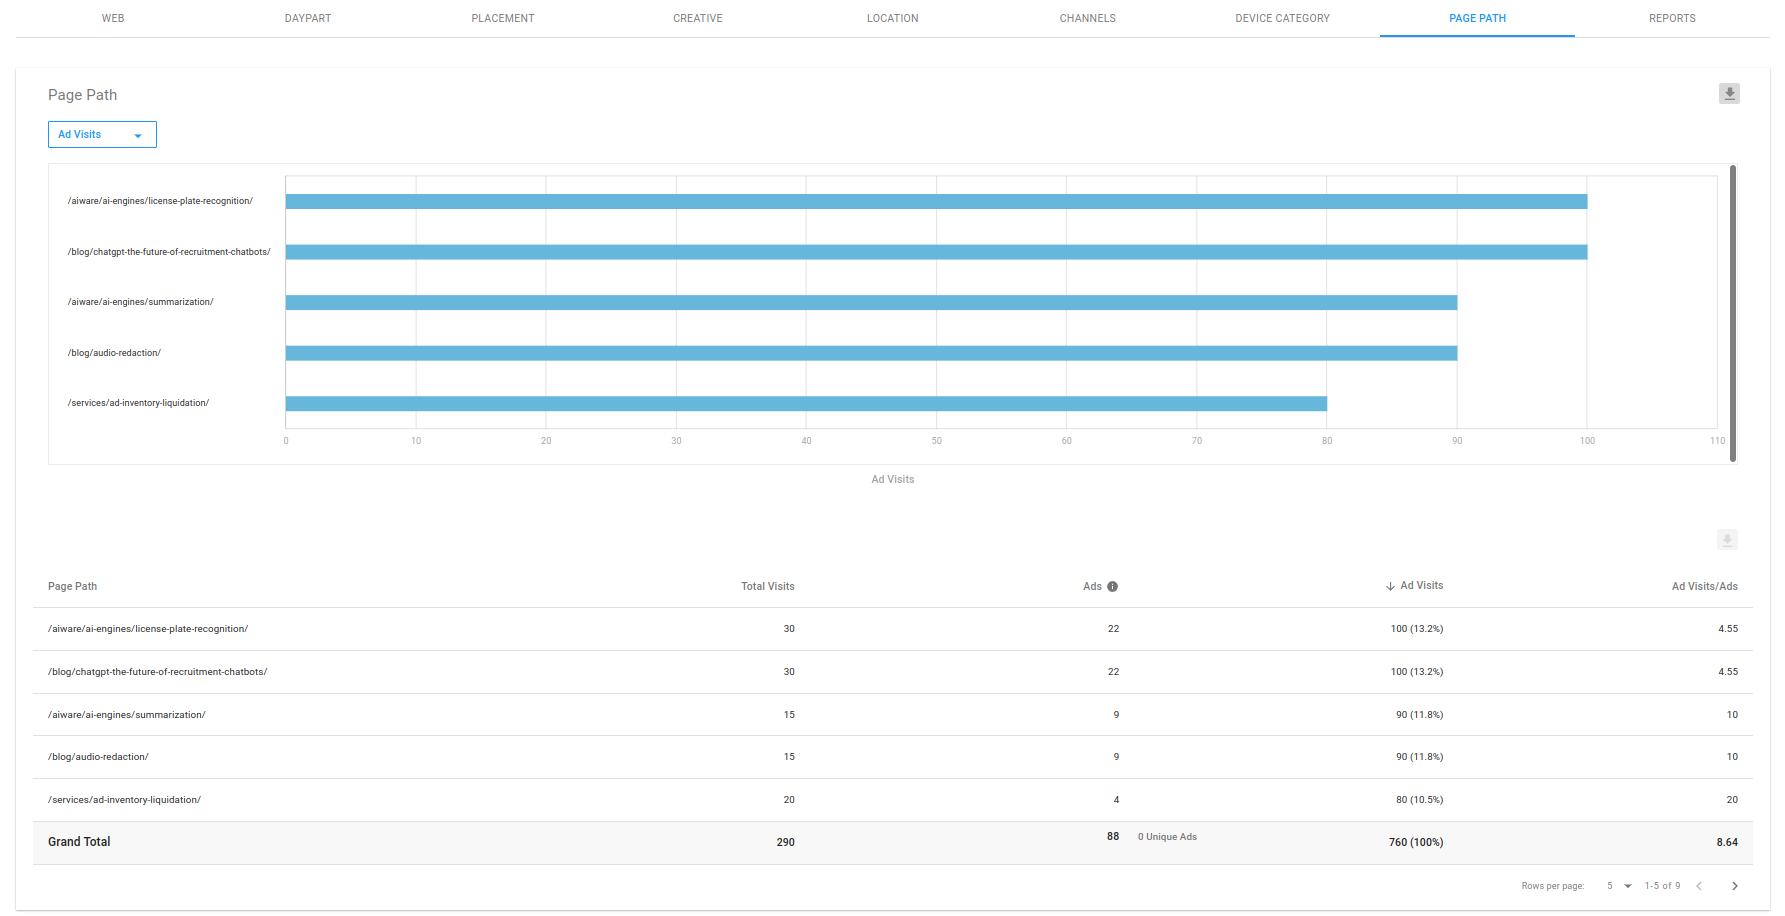Click the chart's vertical scrollbar
The image size is (1785, 916).
1733,313
